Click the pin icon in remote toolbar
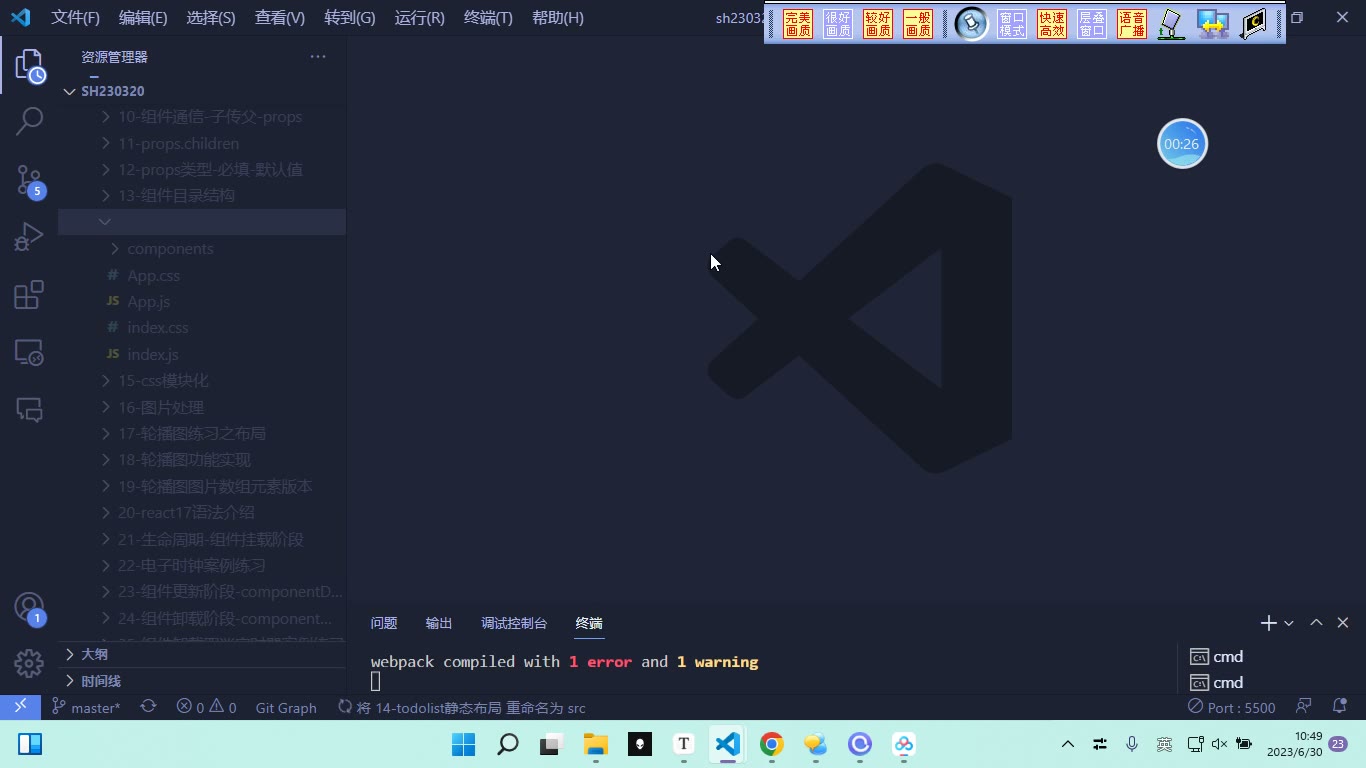The height and width of the screenshot is (768, 1366). tap(971, 23)
